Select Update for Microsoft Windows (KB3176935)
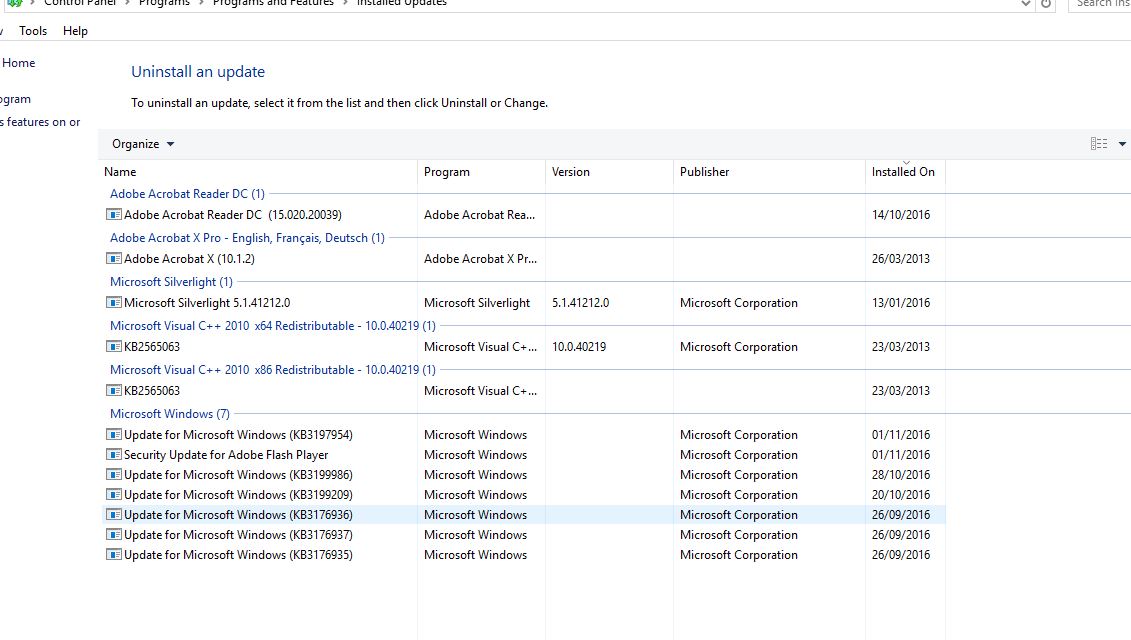Viewport: 1131px width, 640px height. pyautogui.click(x=522, y=554)
